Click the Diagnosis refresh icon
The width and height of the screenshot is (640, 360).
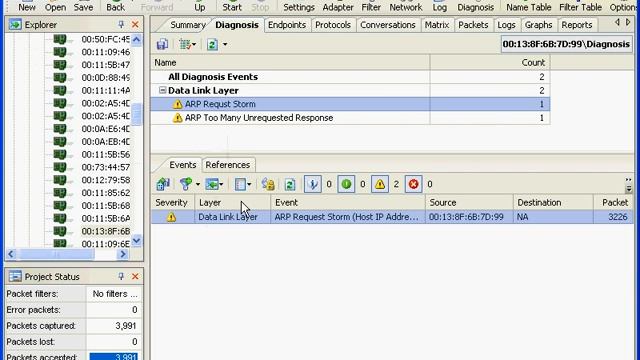[212, 44]
